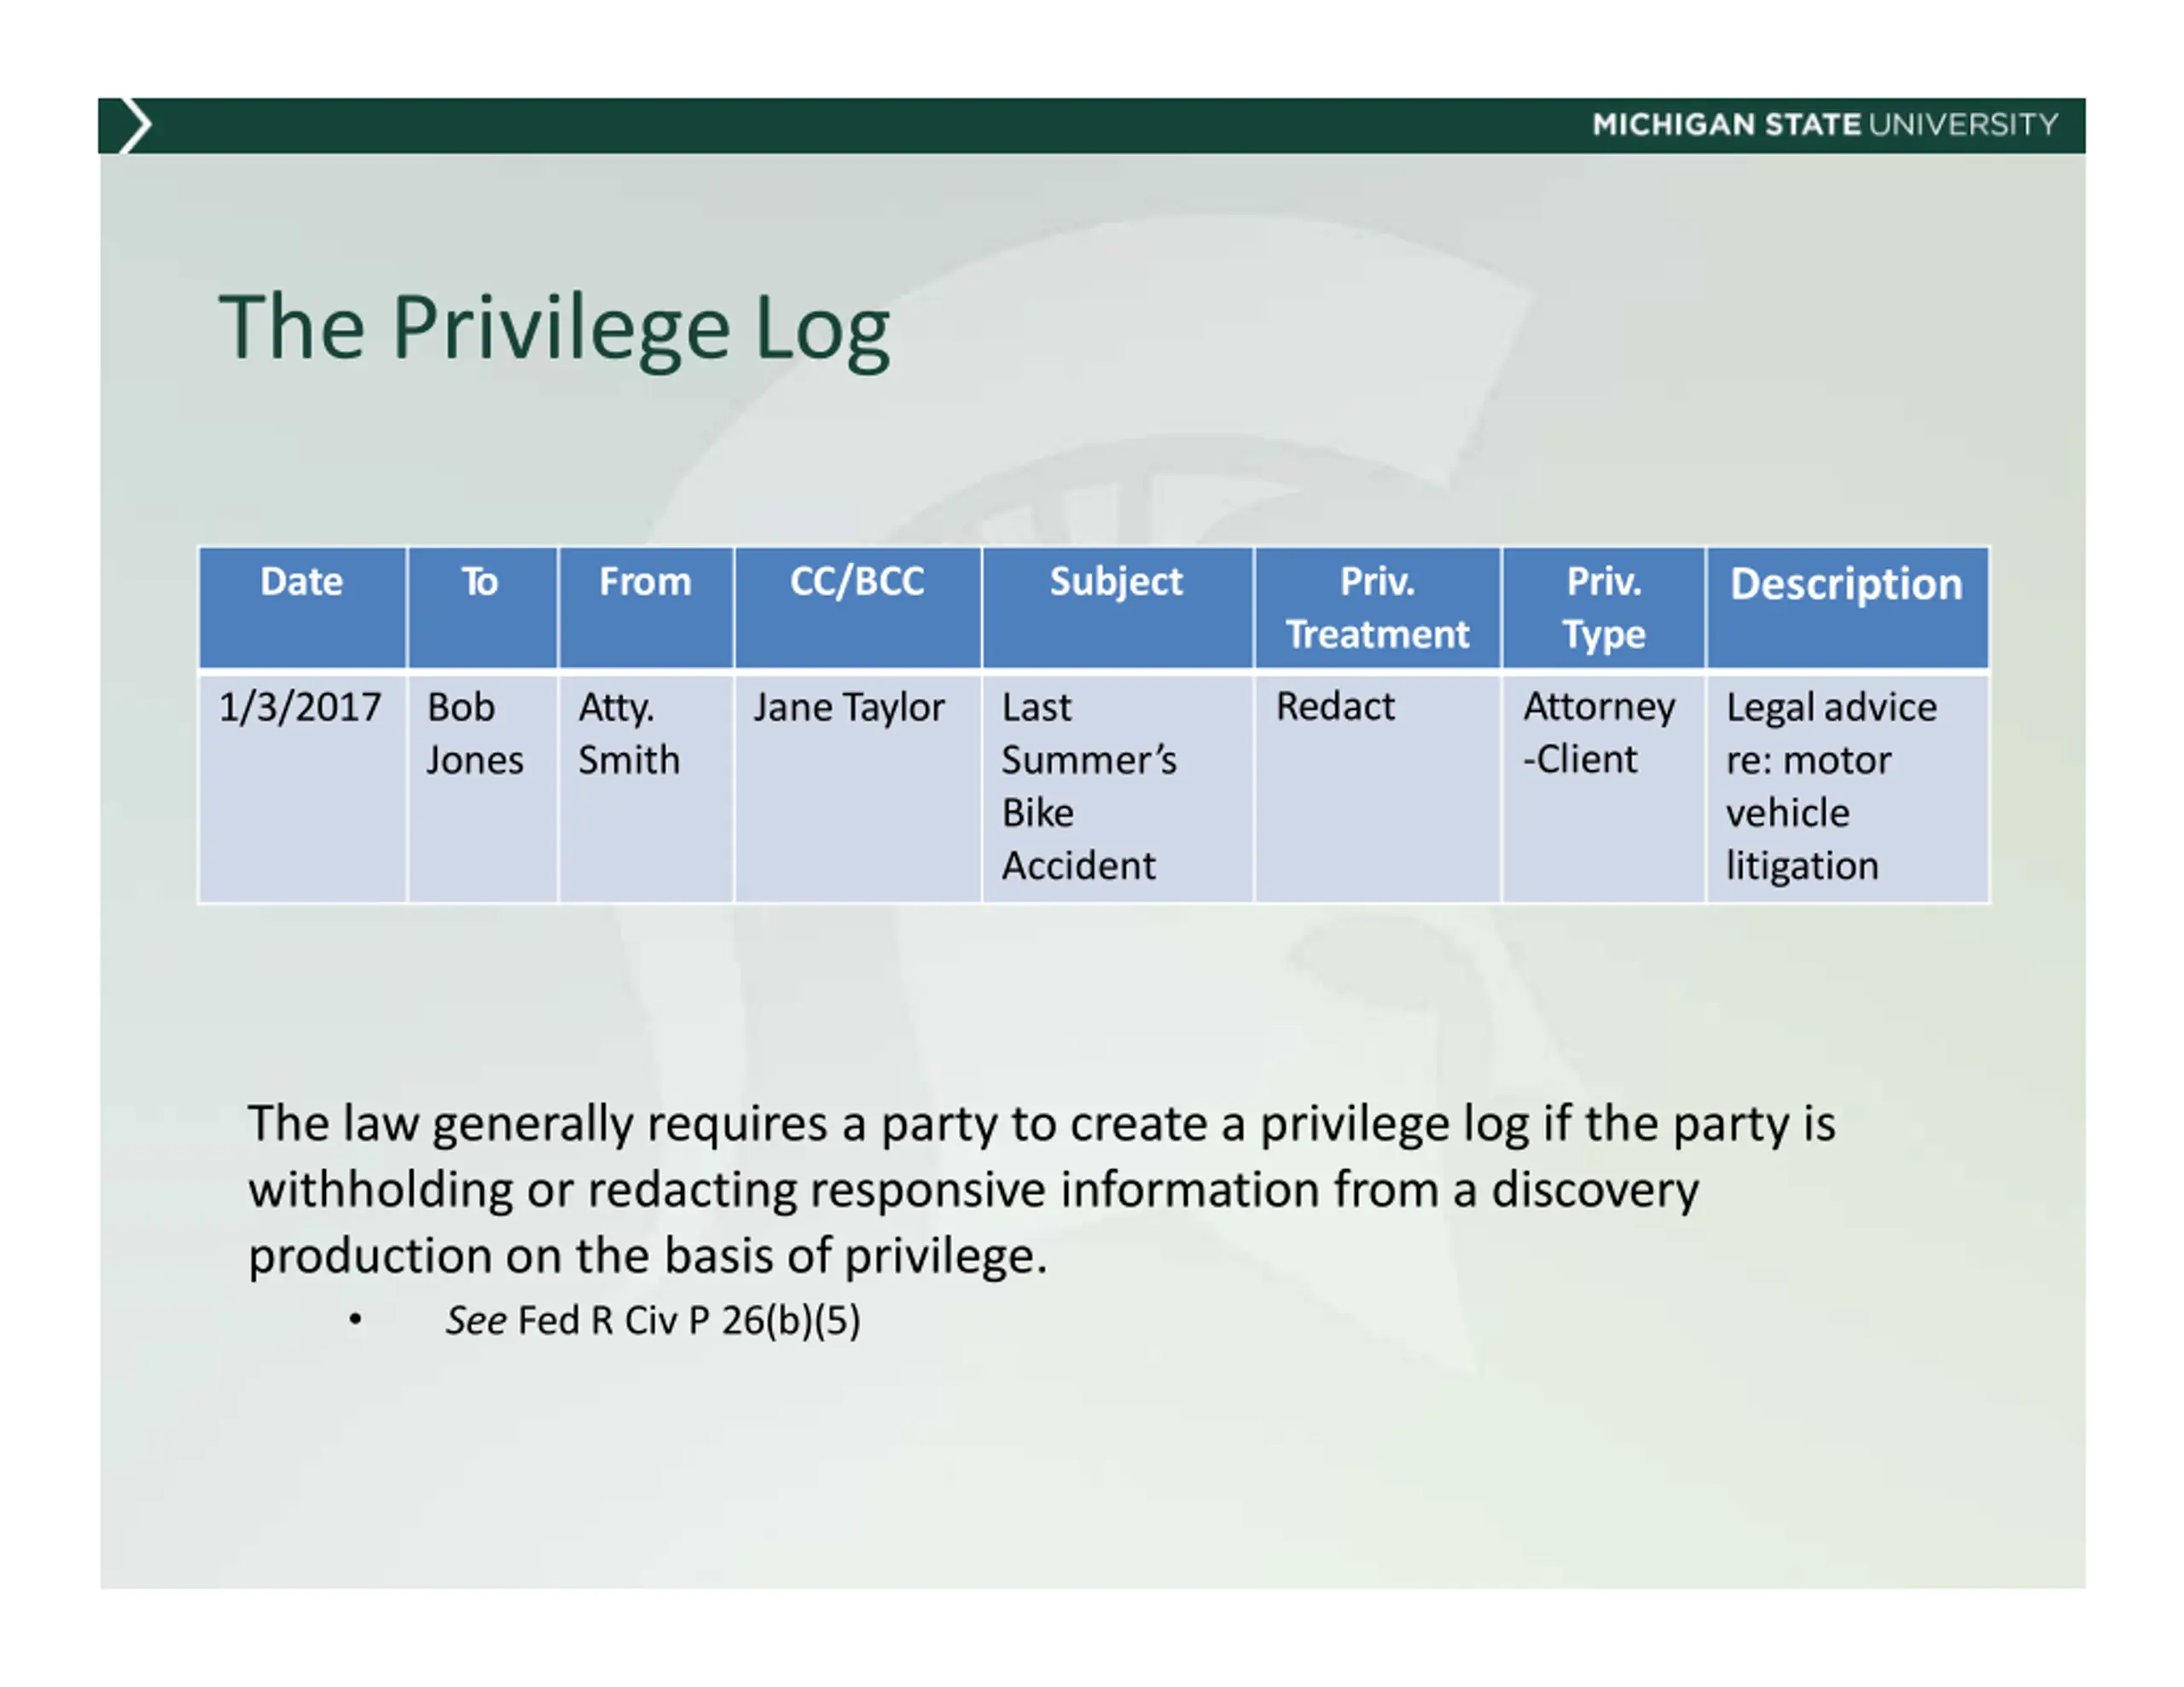Click the 'To' column header
Viewport: 2184px width, 1687px height.
pyautogui.click(x=483, y=607)
